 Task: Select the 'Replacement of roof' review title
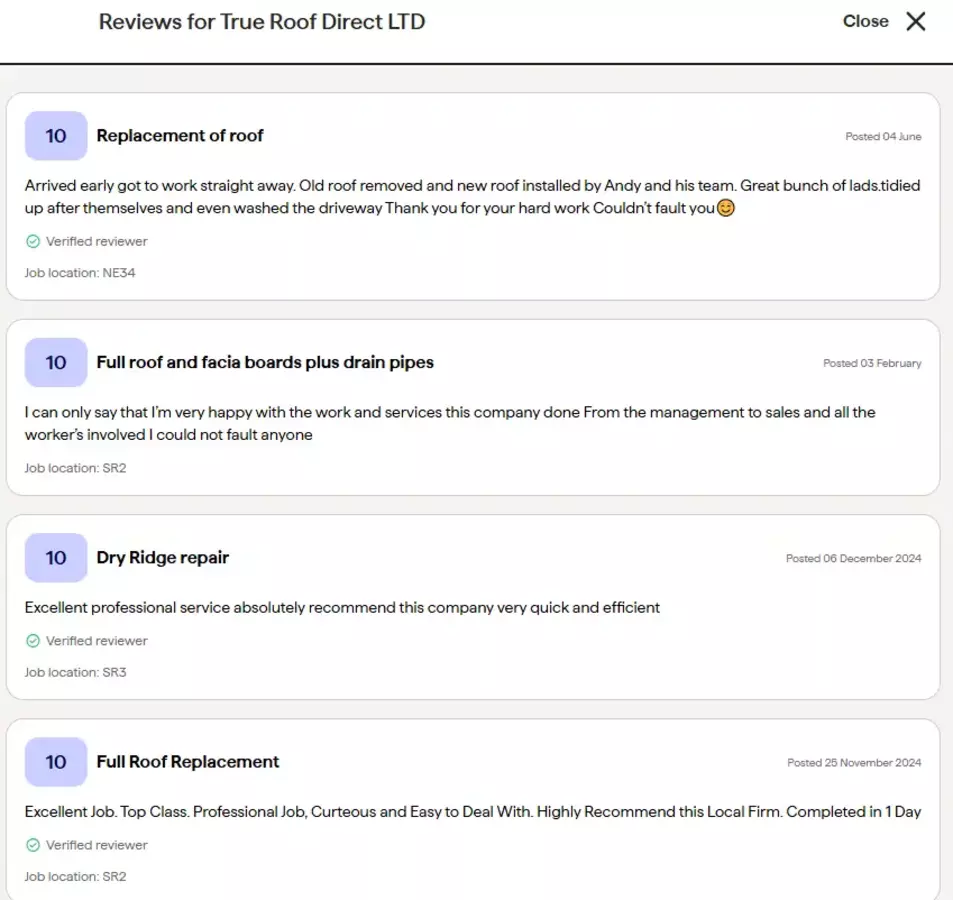pyautogui.click(x=180, y=136)
